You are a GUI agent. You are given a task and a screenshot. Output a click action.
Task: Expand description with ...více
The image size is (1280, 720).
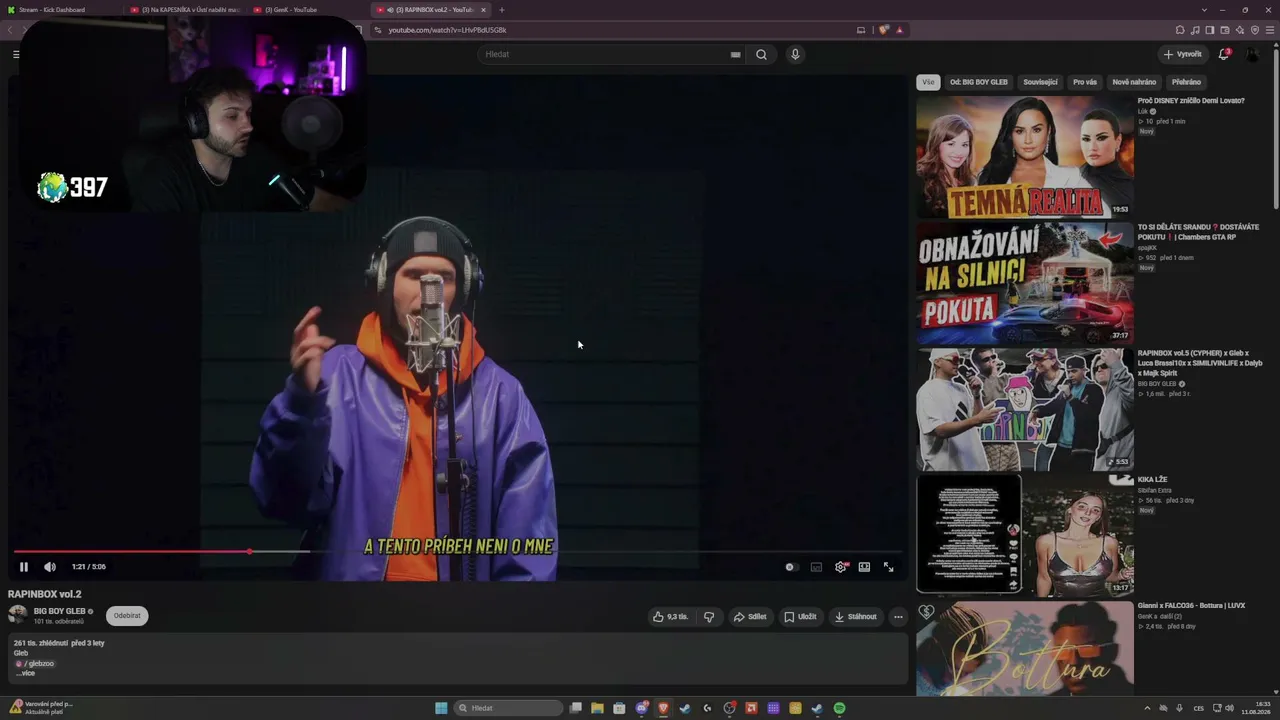click(25, 673)
